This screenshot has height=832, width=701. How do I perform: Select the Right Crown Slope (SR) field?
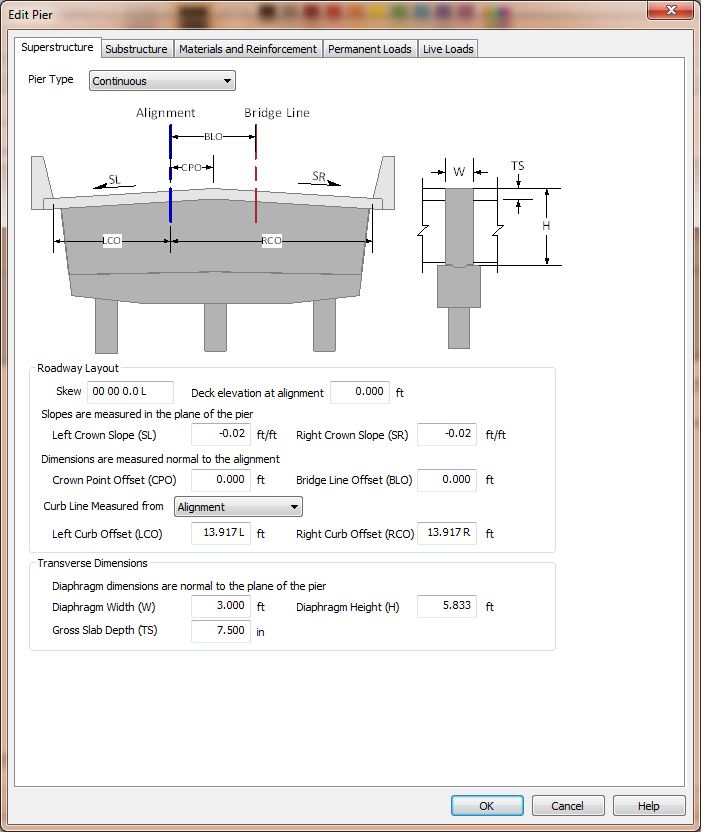pos(446,435)
